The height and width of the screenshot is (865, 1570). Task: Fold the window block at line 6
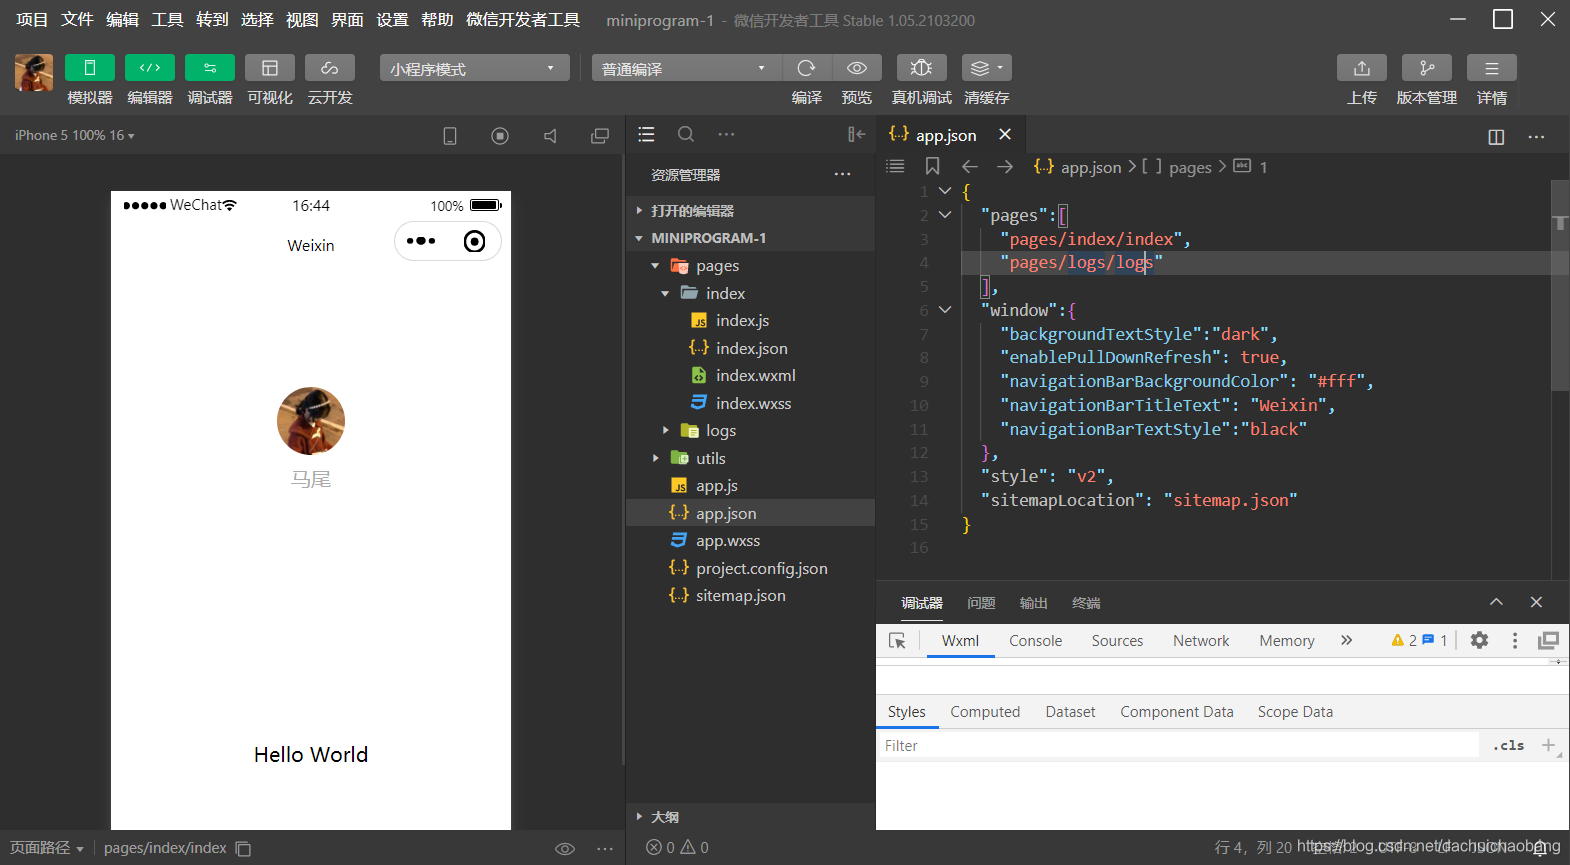[945, 310]
